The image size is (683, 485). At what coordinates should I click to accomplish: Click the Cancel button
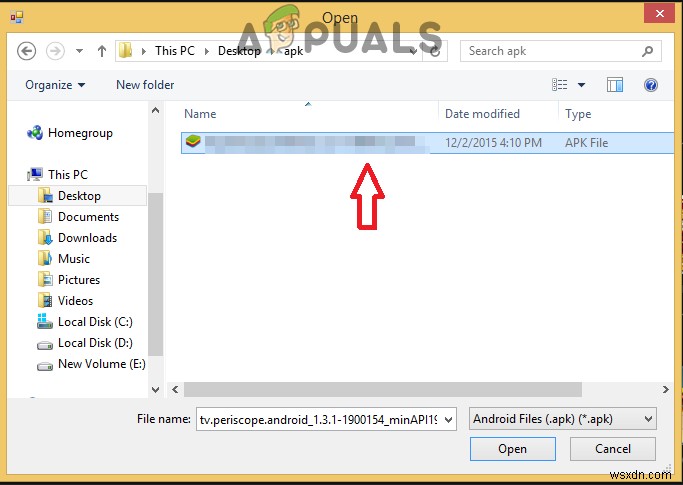point(612,449)
